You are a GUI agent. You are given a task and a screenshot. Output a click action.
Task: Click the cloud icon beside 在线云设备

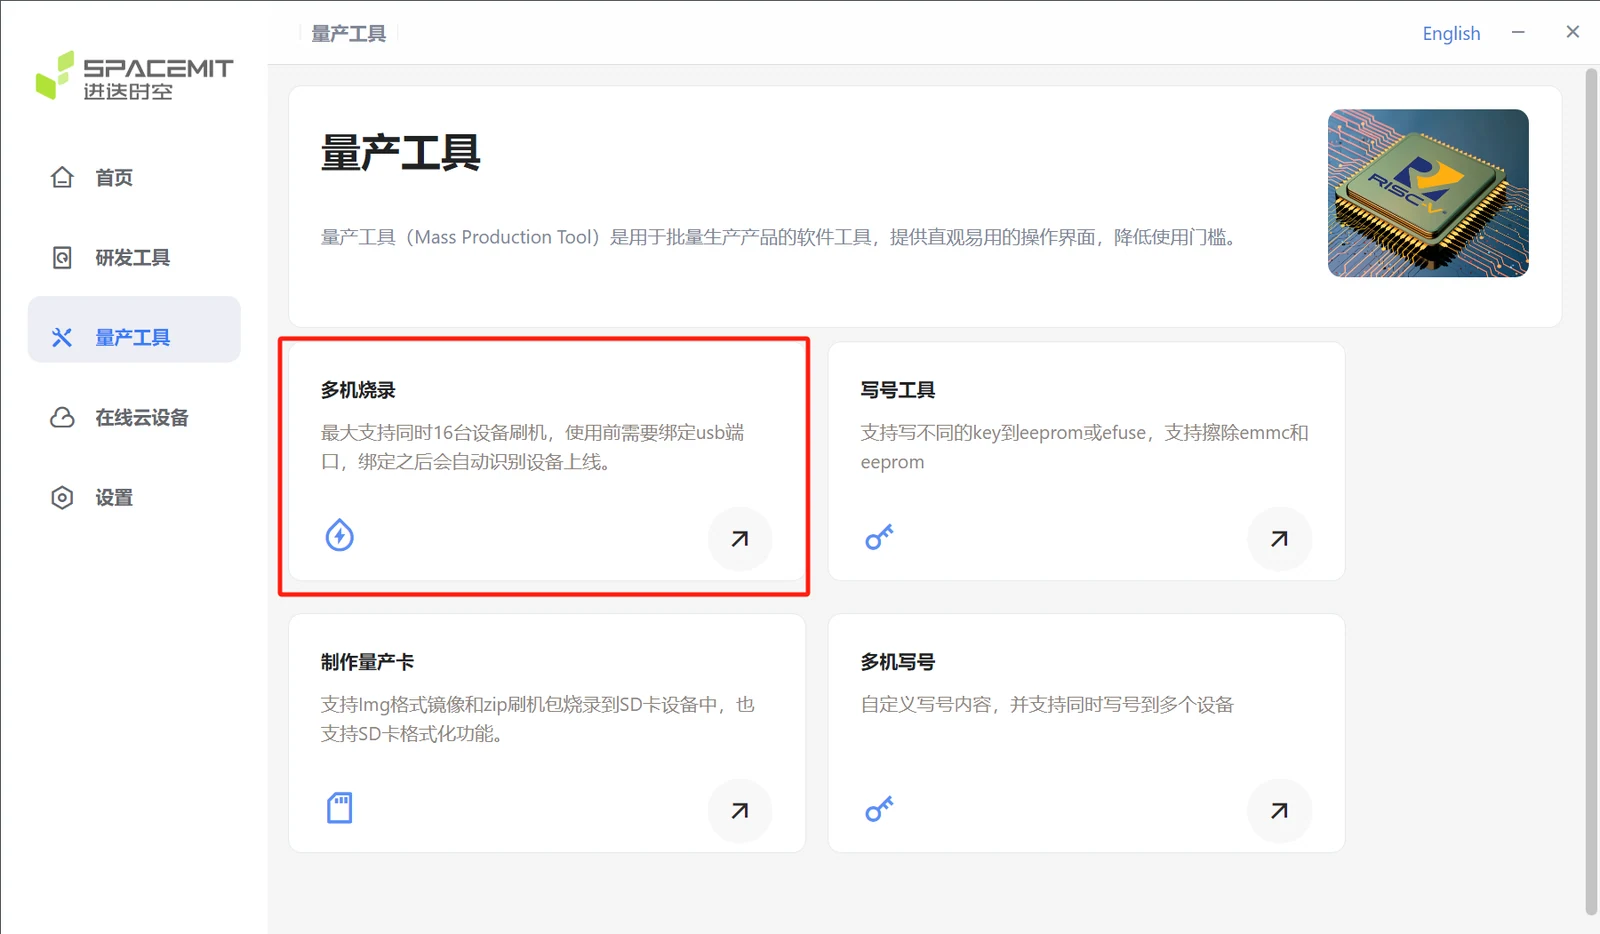[62, 418]
